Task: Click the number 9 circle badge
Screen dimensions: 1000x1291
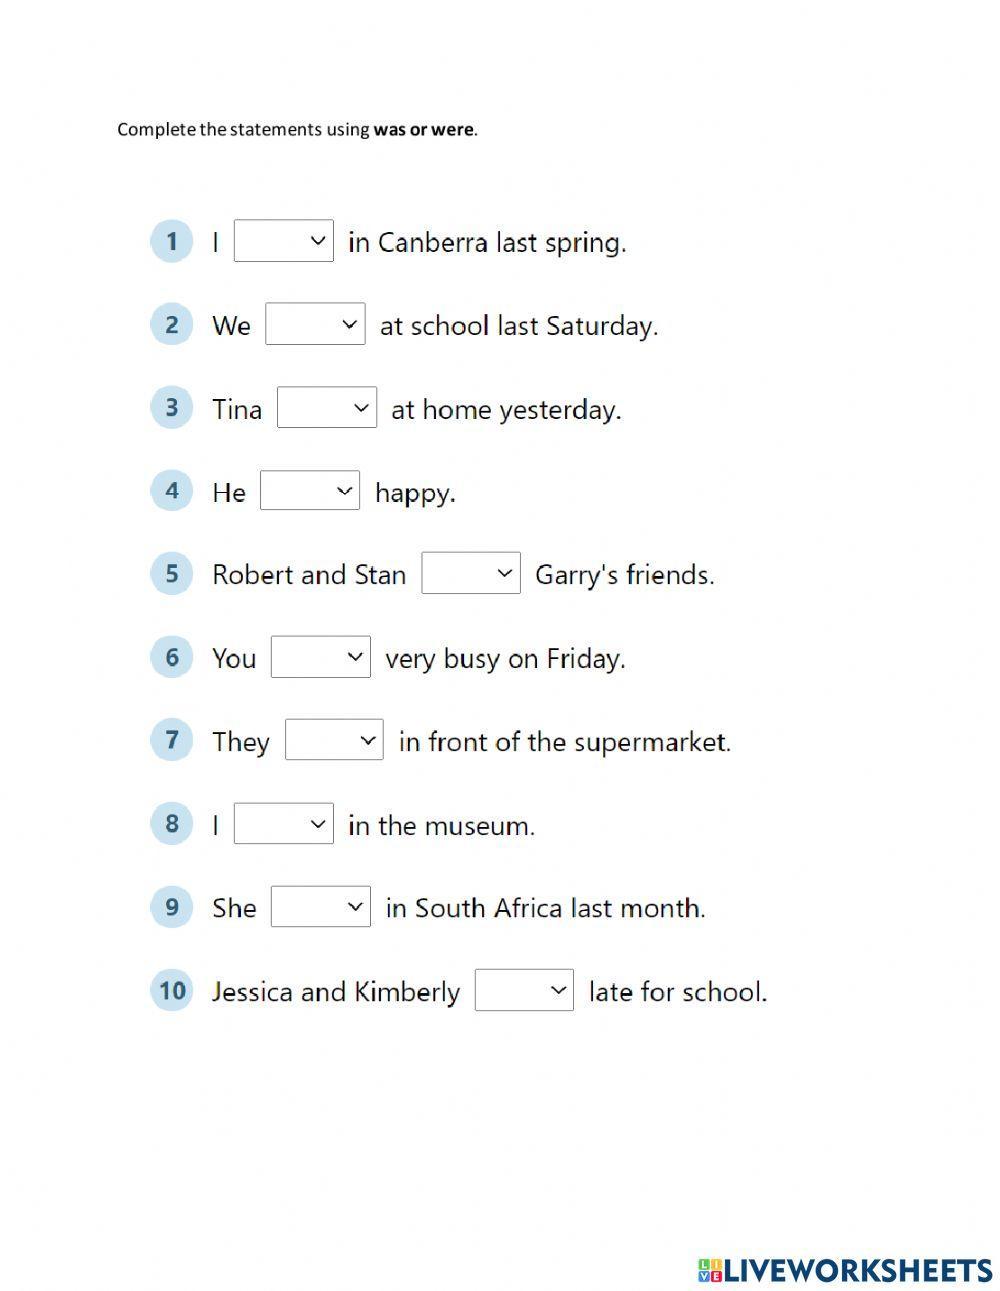Action: click(x=172, y=907)
